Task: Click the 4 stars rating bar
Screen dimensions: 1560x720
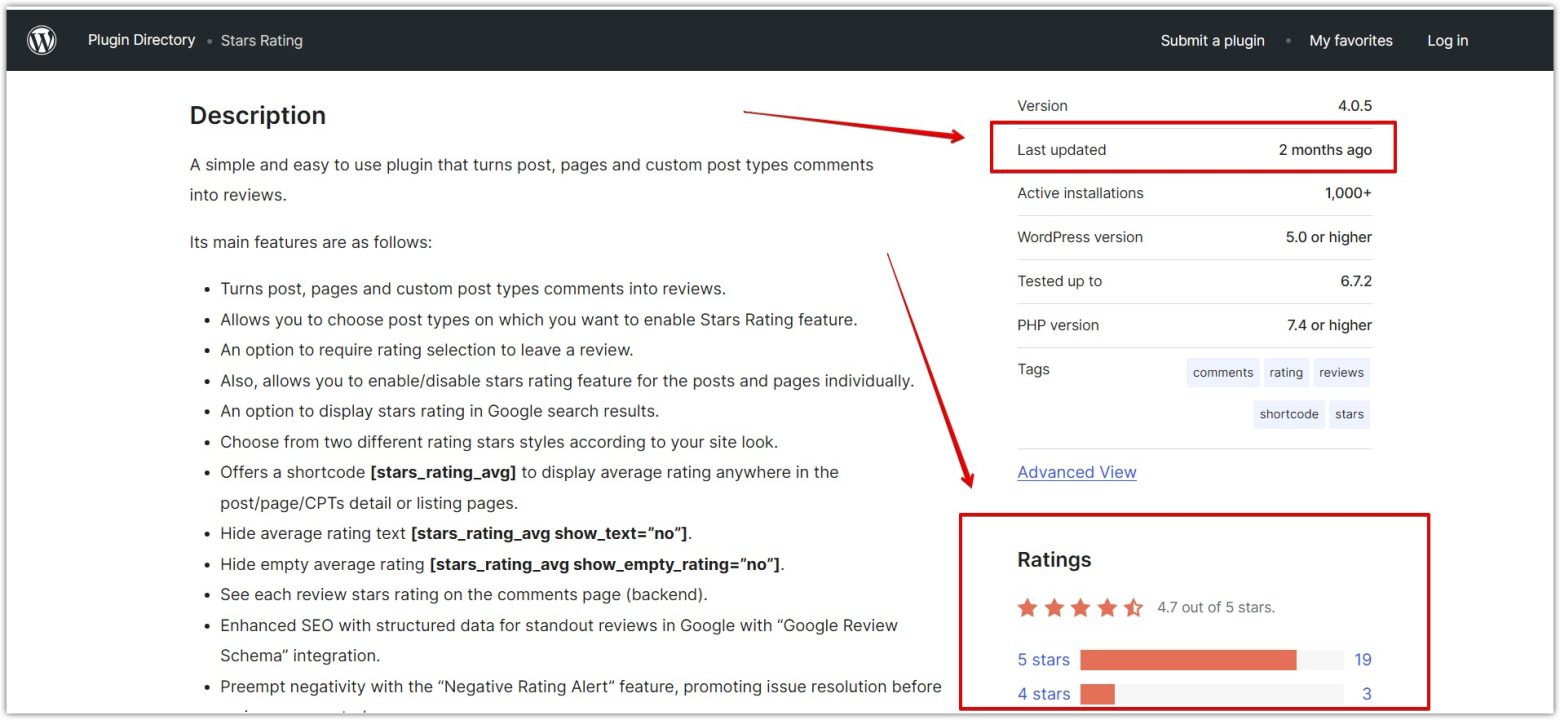Action: (1211, 694)
